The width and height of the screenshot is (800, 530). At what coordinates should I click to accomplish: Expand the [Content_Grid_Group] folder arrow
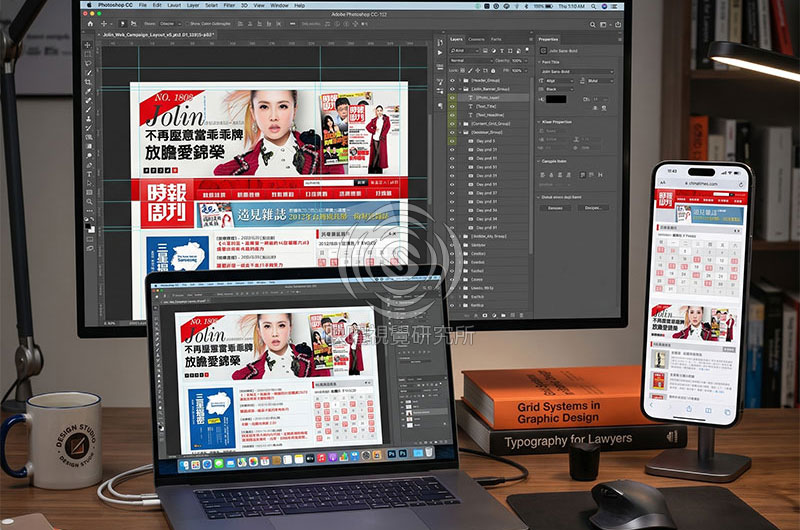460,123
